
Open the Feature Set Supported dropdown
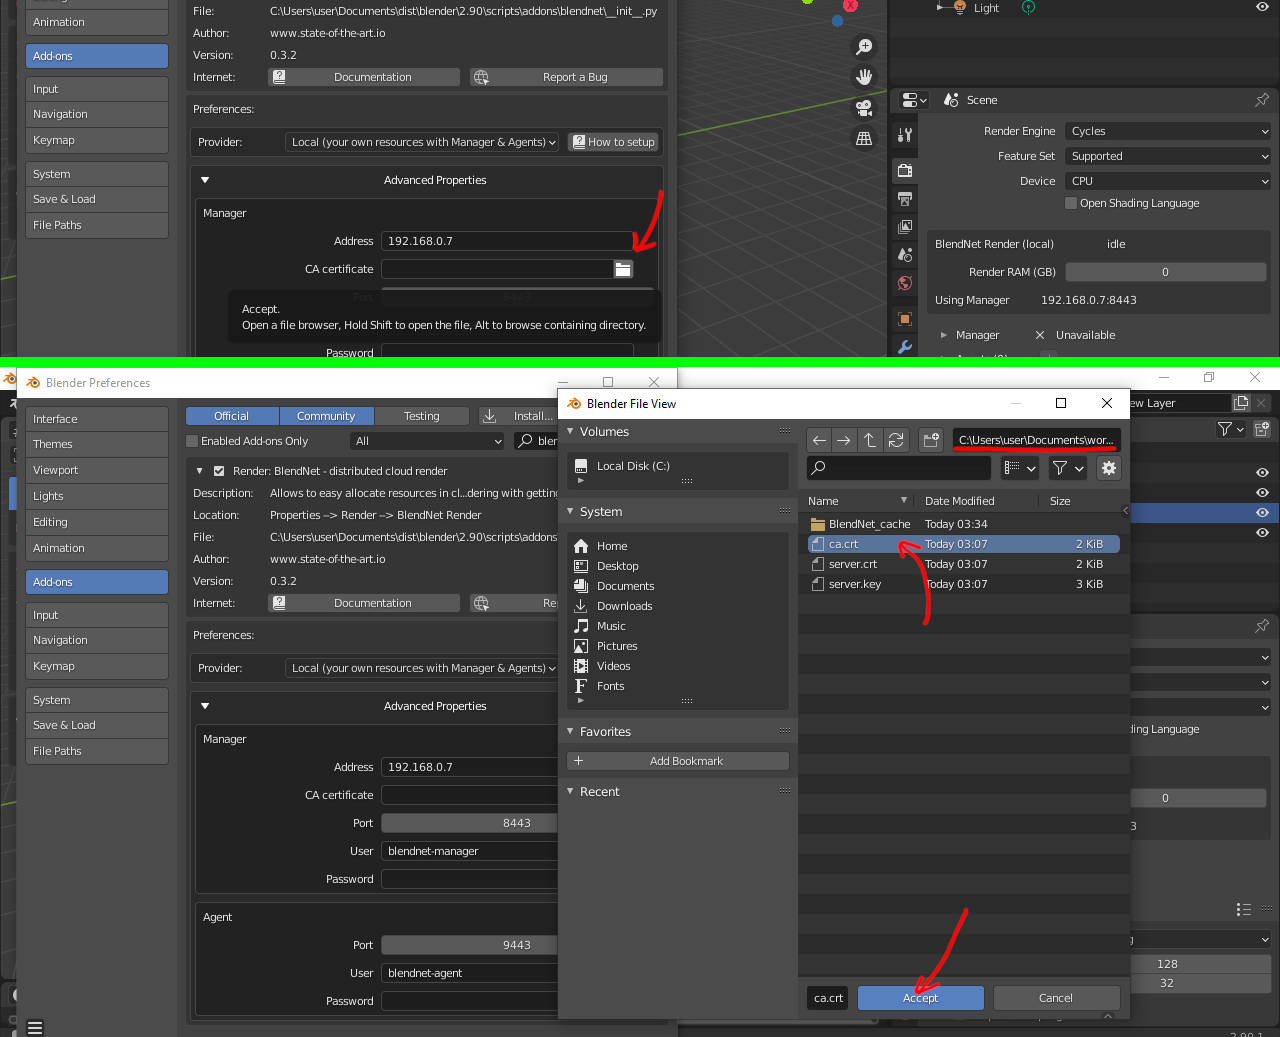(x=1168, y=156)
